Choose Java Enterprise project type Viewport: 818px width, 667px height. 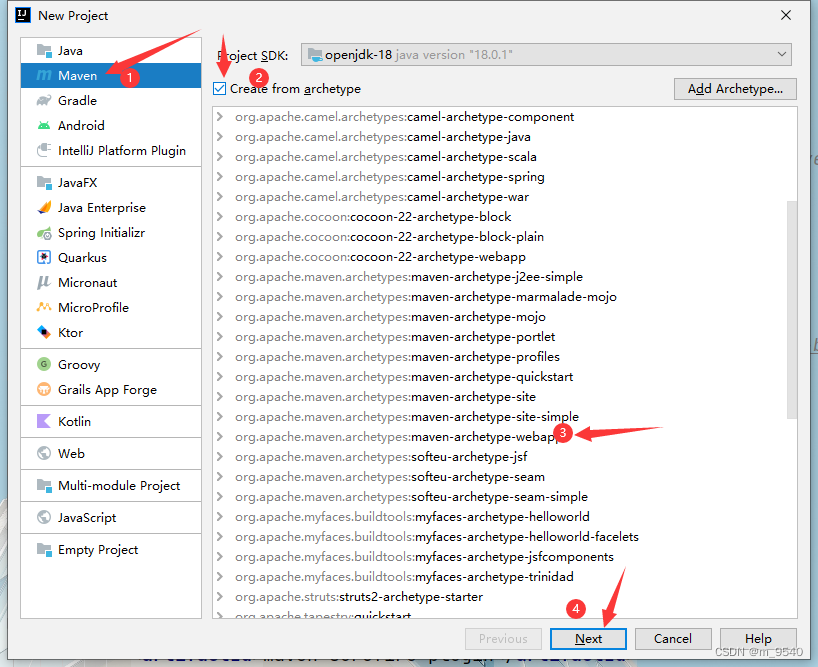pos(111,208)
